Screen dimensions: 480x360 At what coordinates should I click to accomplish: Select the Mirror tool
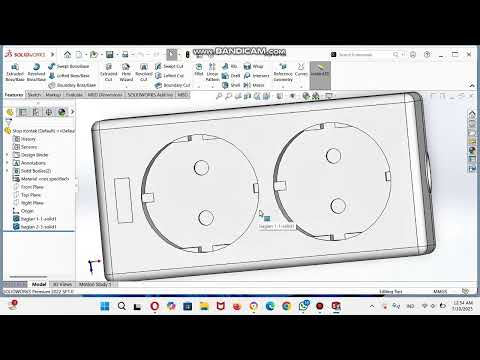pos(254,85)
